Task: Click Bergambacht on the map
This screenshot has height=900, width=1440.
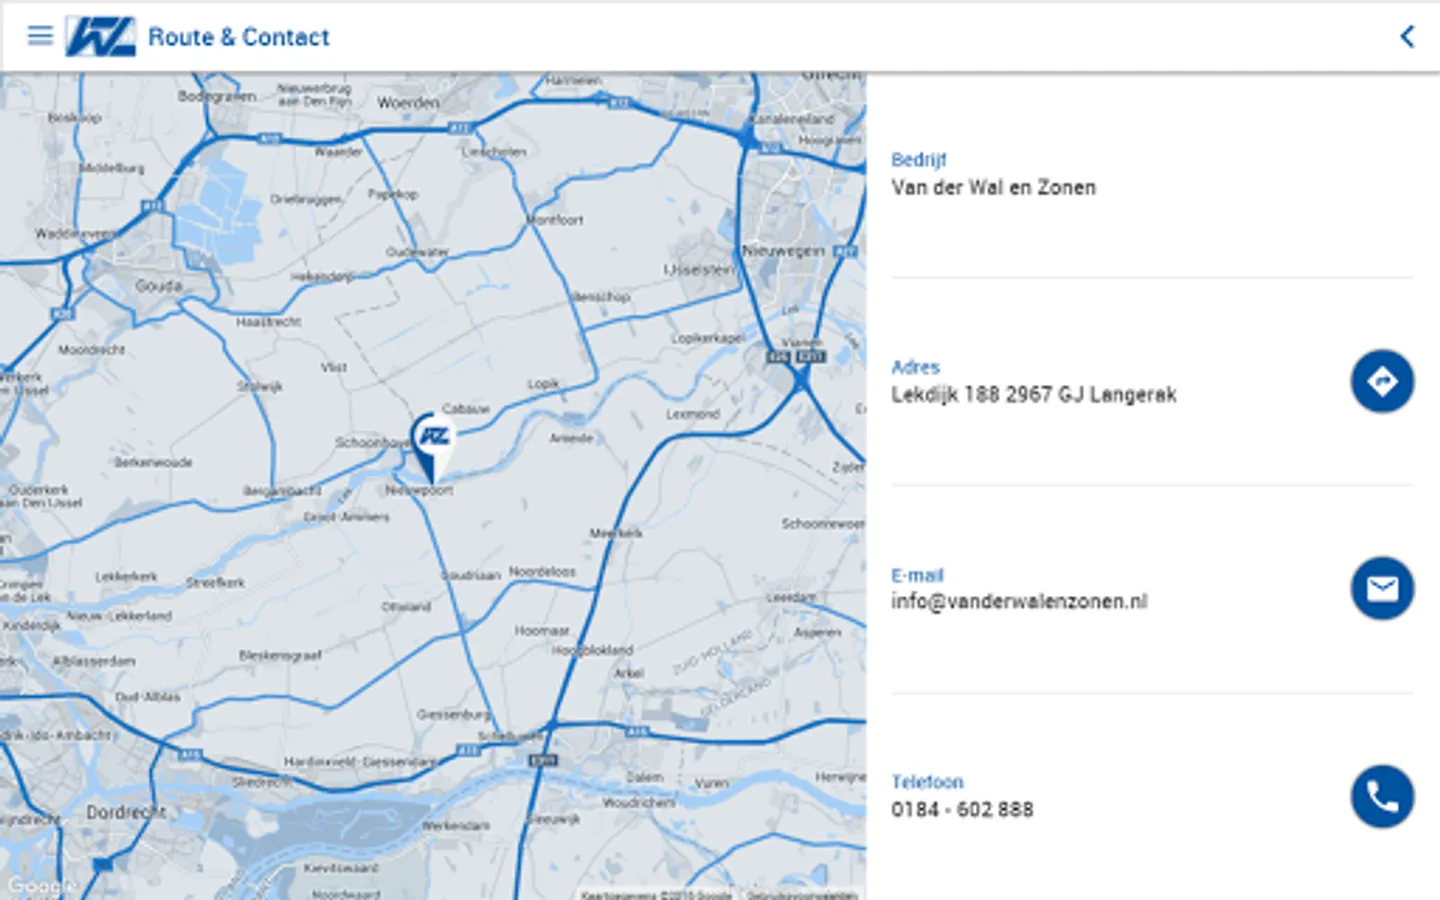Action: click(282, 491)
